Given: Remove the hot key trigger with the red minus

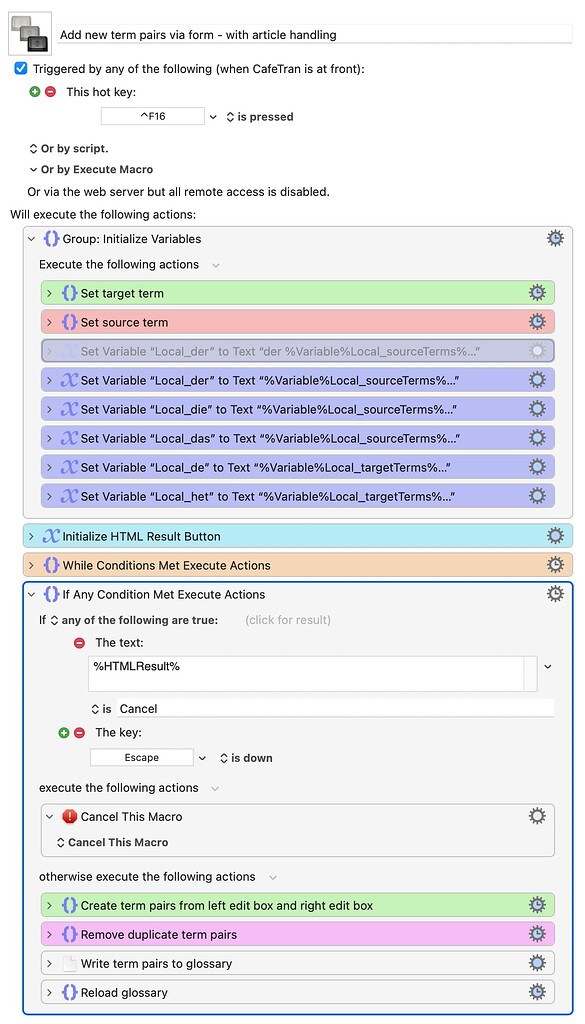Looking at the screenshot, I should (50, 92).
